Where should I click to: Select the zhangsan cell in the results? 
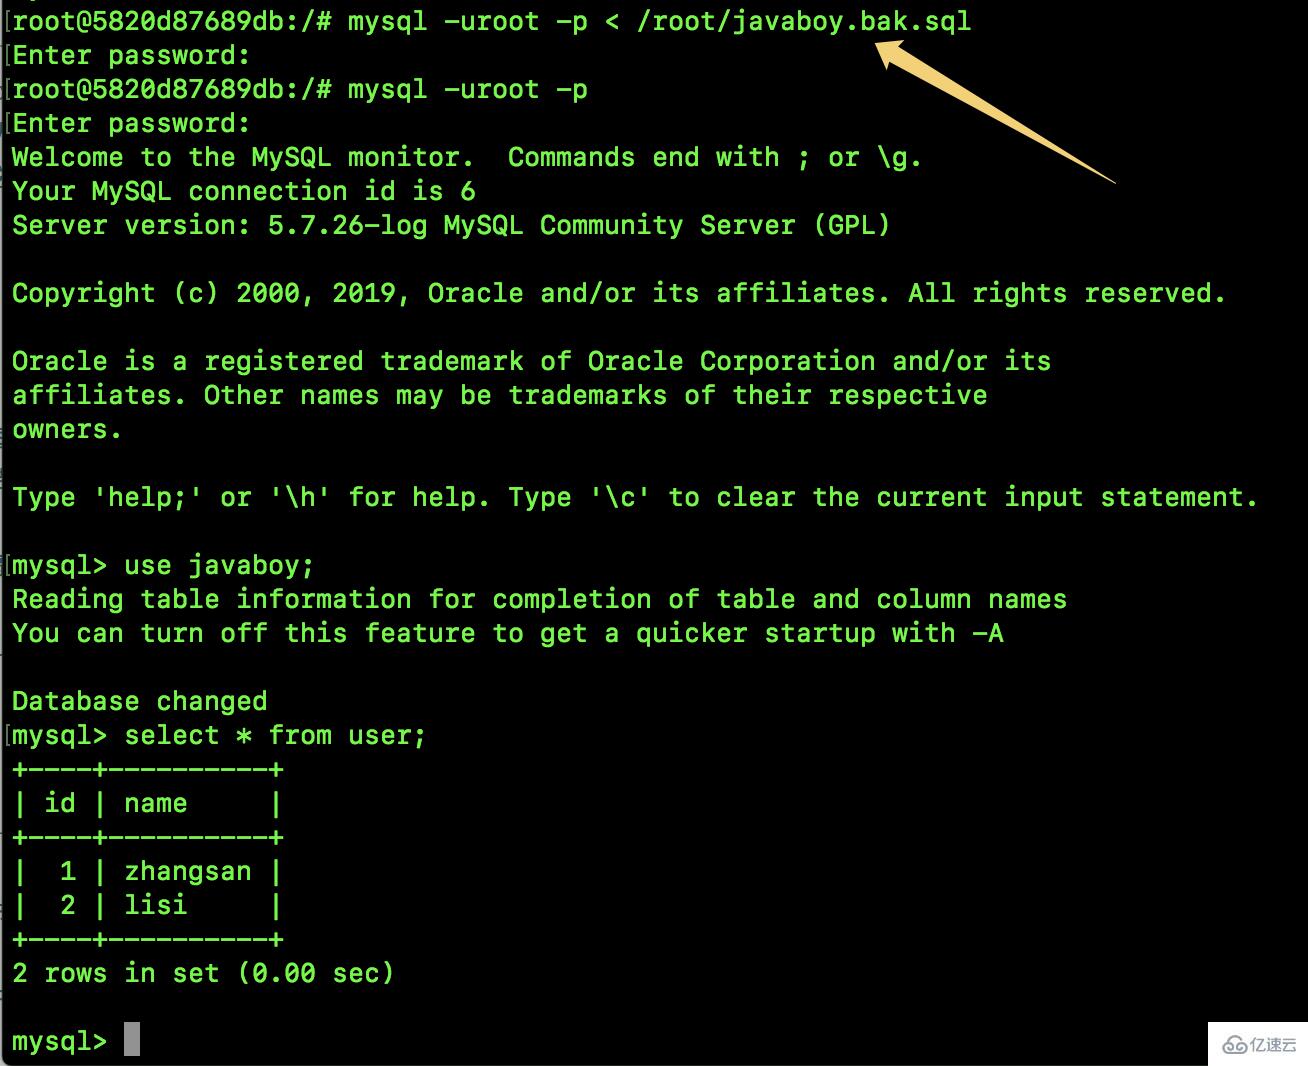[187, 871]
